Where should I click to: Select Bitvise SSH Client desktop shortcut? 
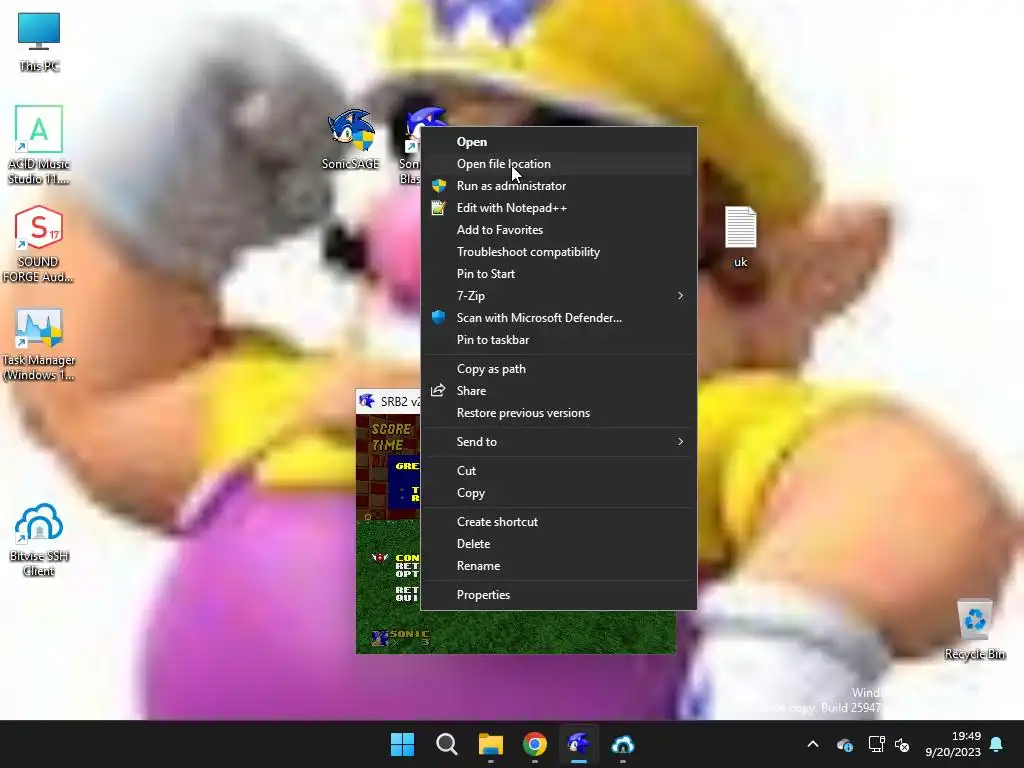(x=39, y=539)
